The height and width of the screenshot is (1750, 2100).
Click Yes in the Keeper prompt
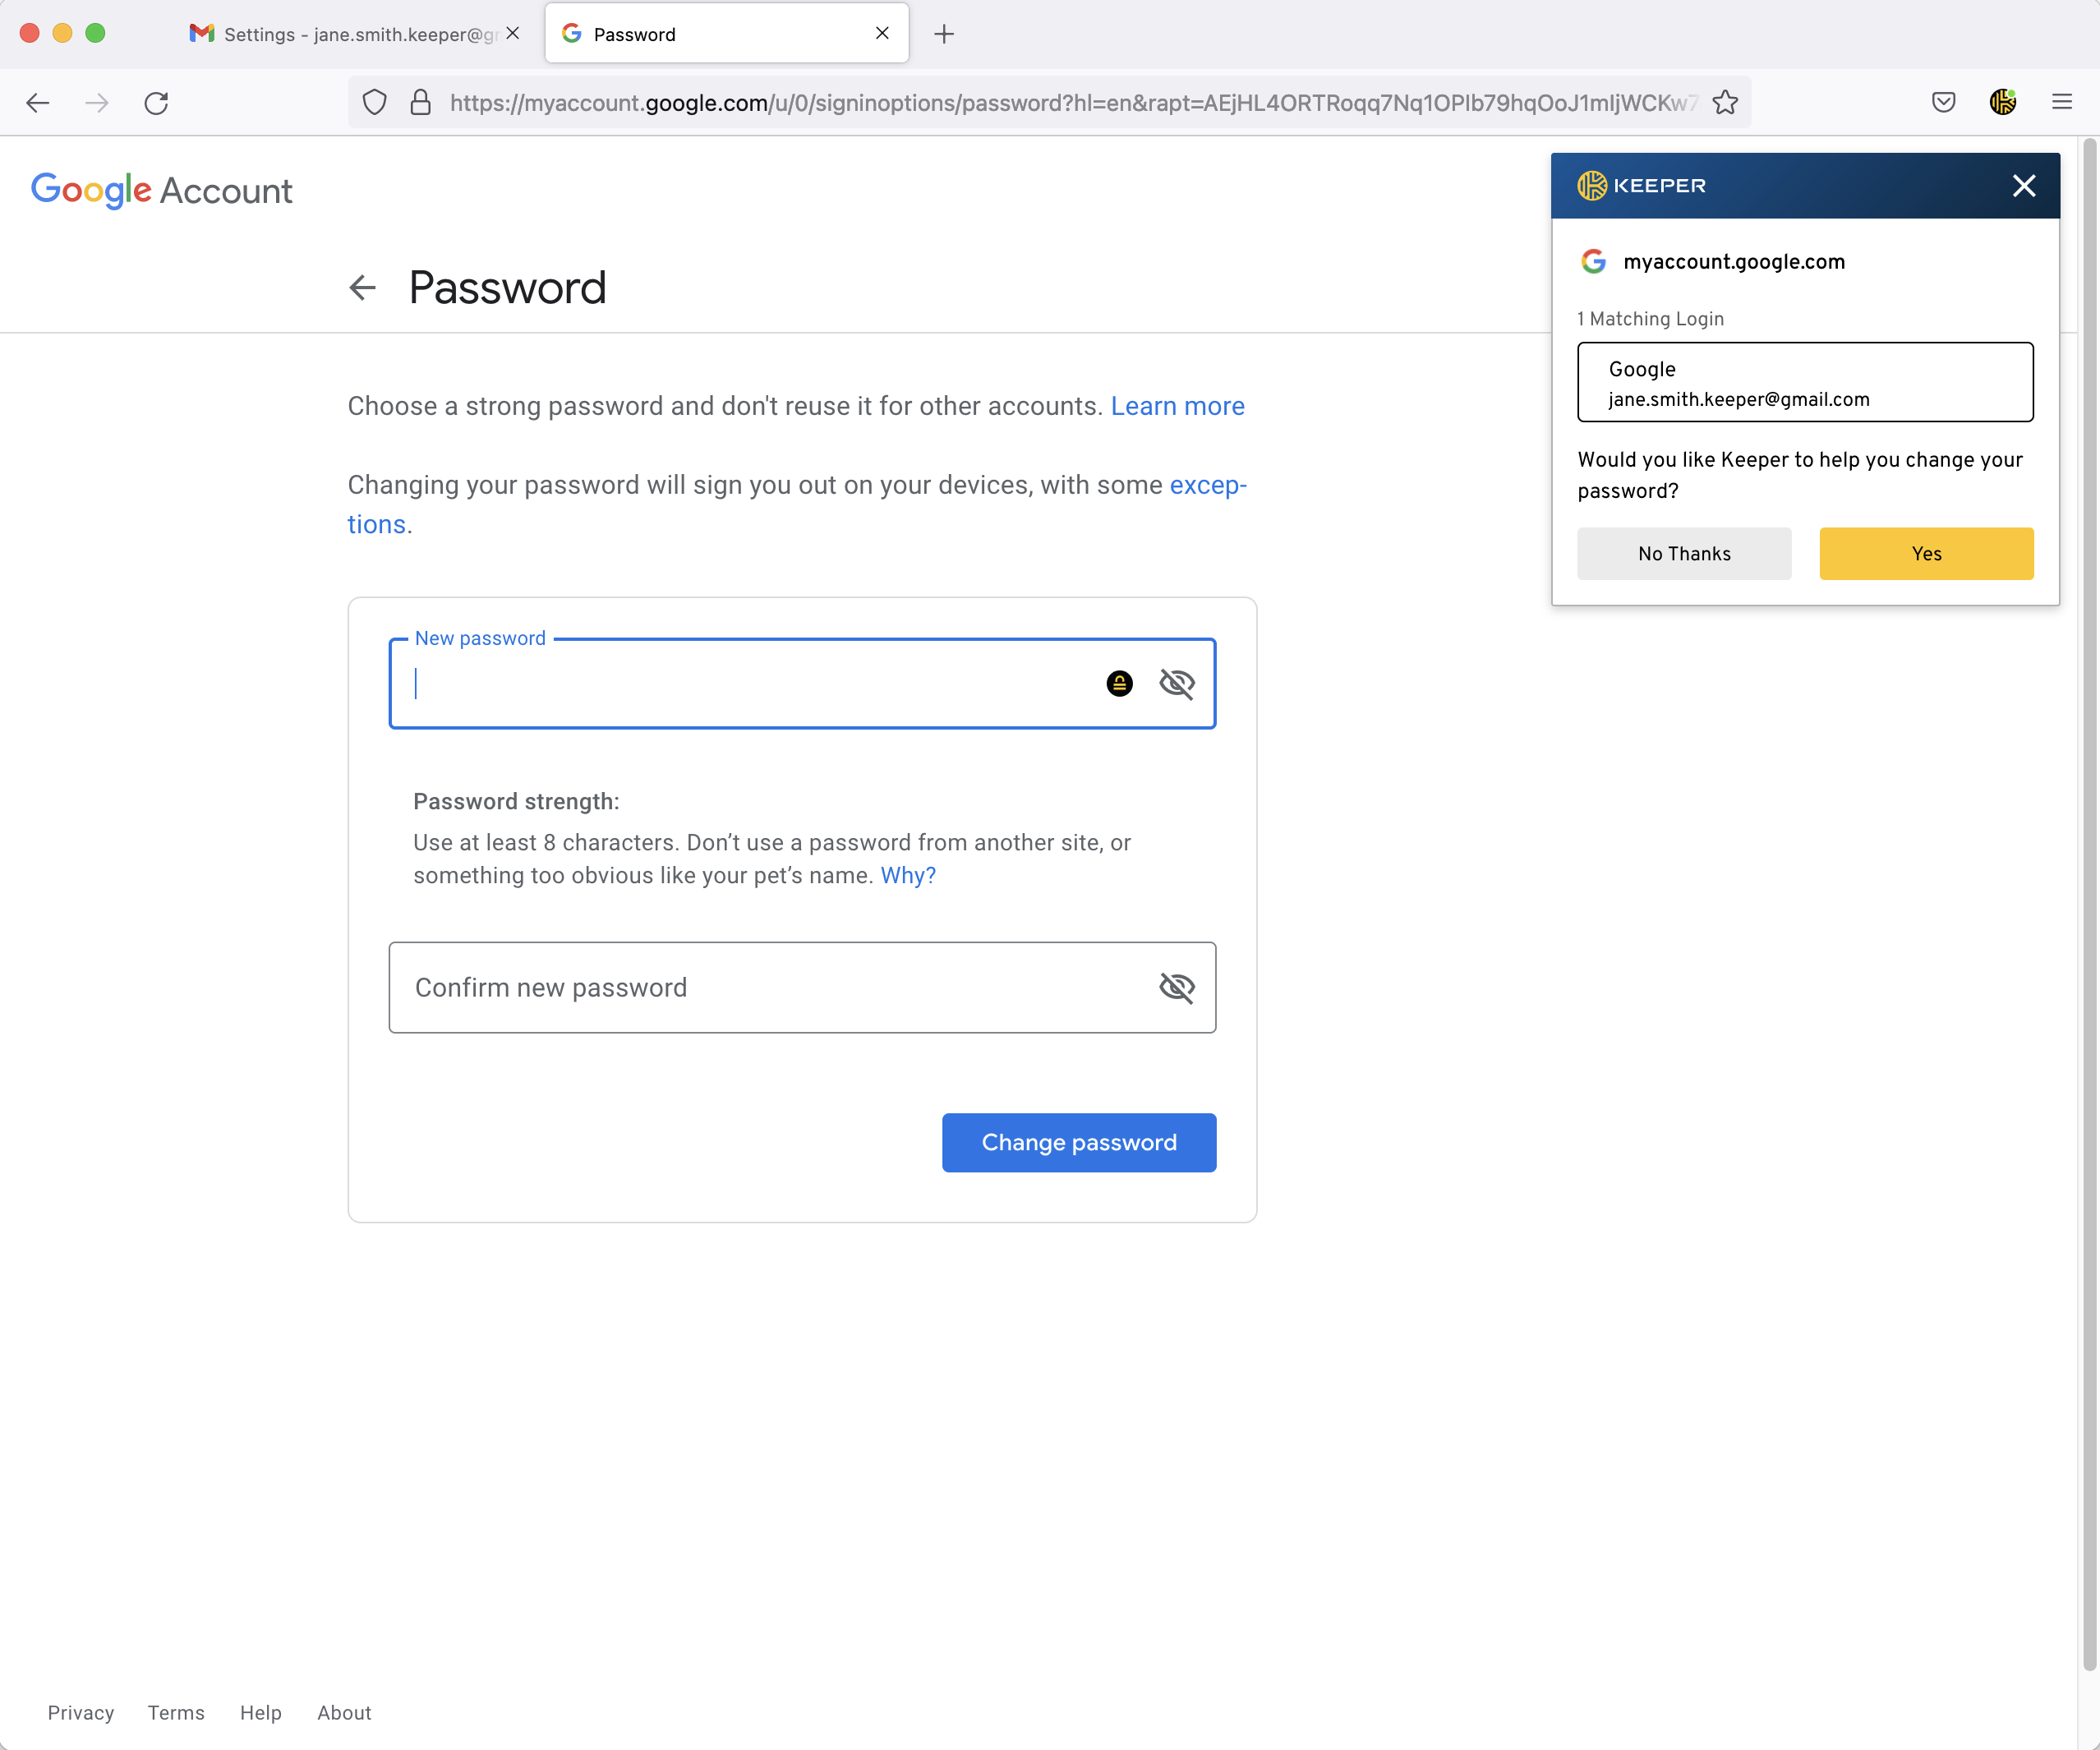tap(1926, 553)
